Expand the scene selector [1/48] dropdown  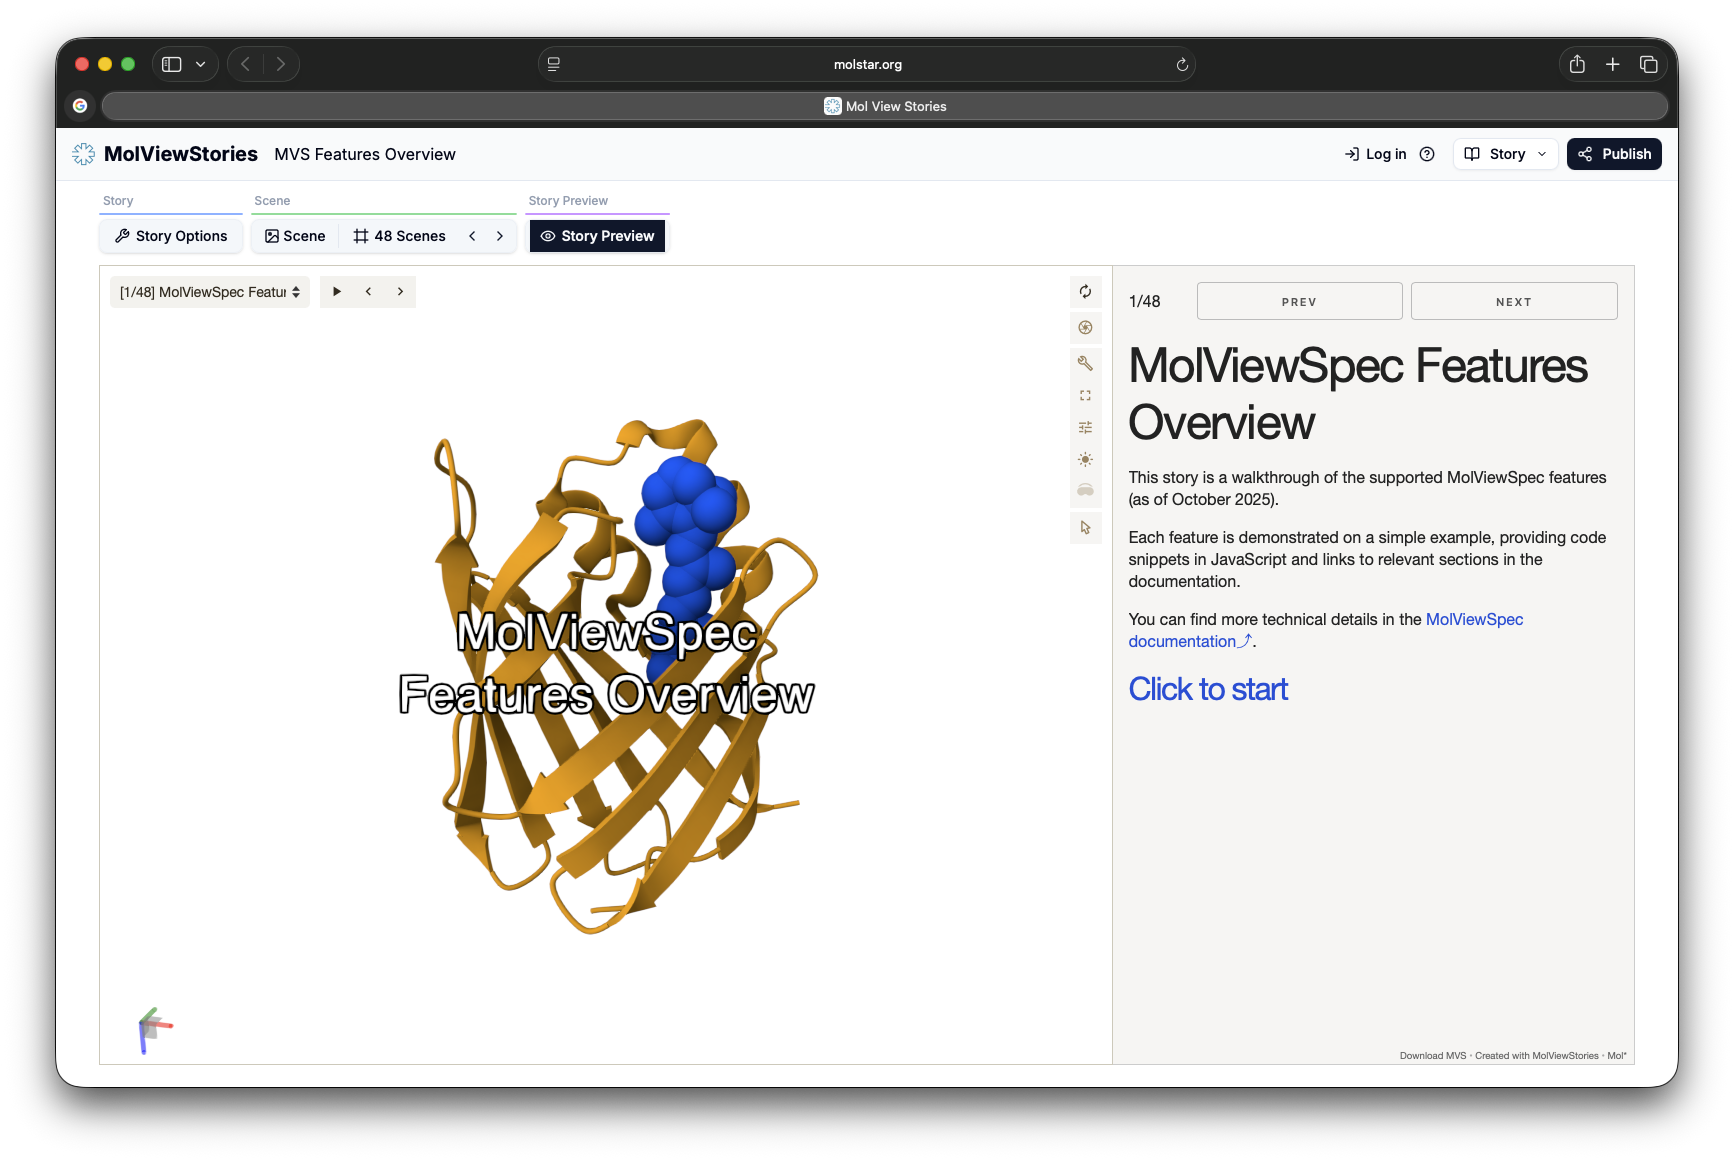[x=210, y=292]
